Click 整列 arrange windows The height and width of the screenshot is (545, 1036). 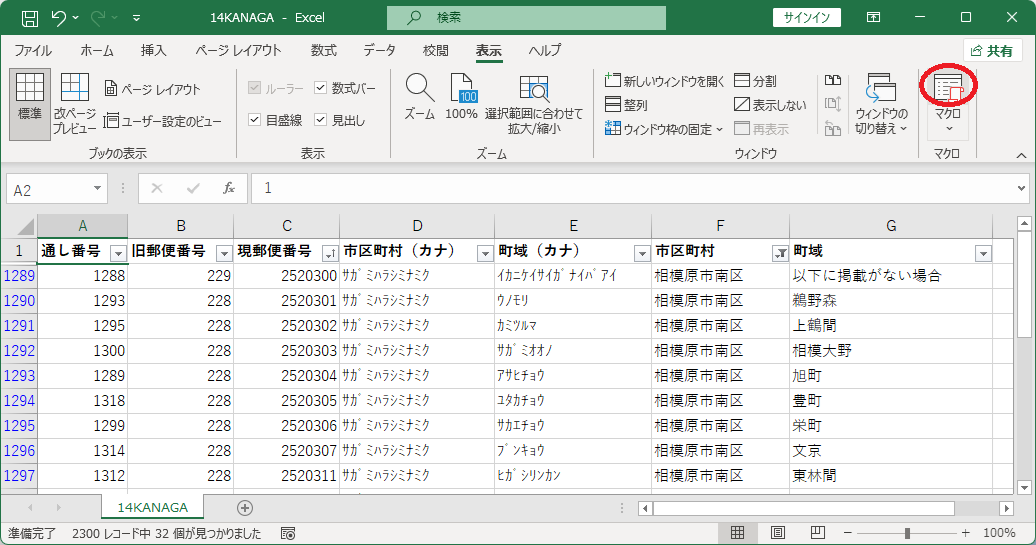coord(626,104)
